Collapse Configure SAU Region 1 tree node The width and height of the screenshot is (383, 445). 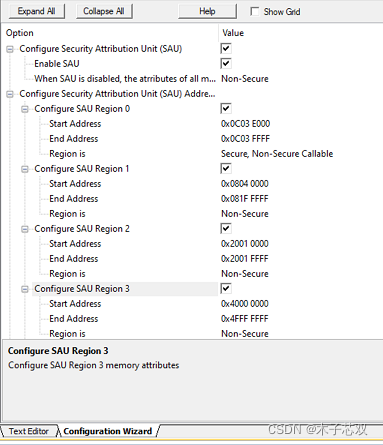click(25, 169)
